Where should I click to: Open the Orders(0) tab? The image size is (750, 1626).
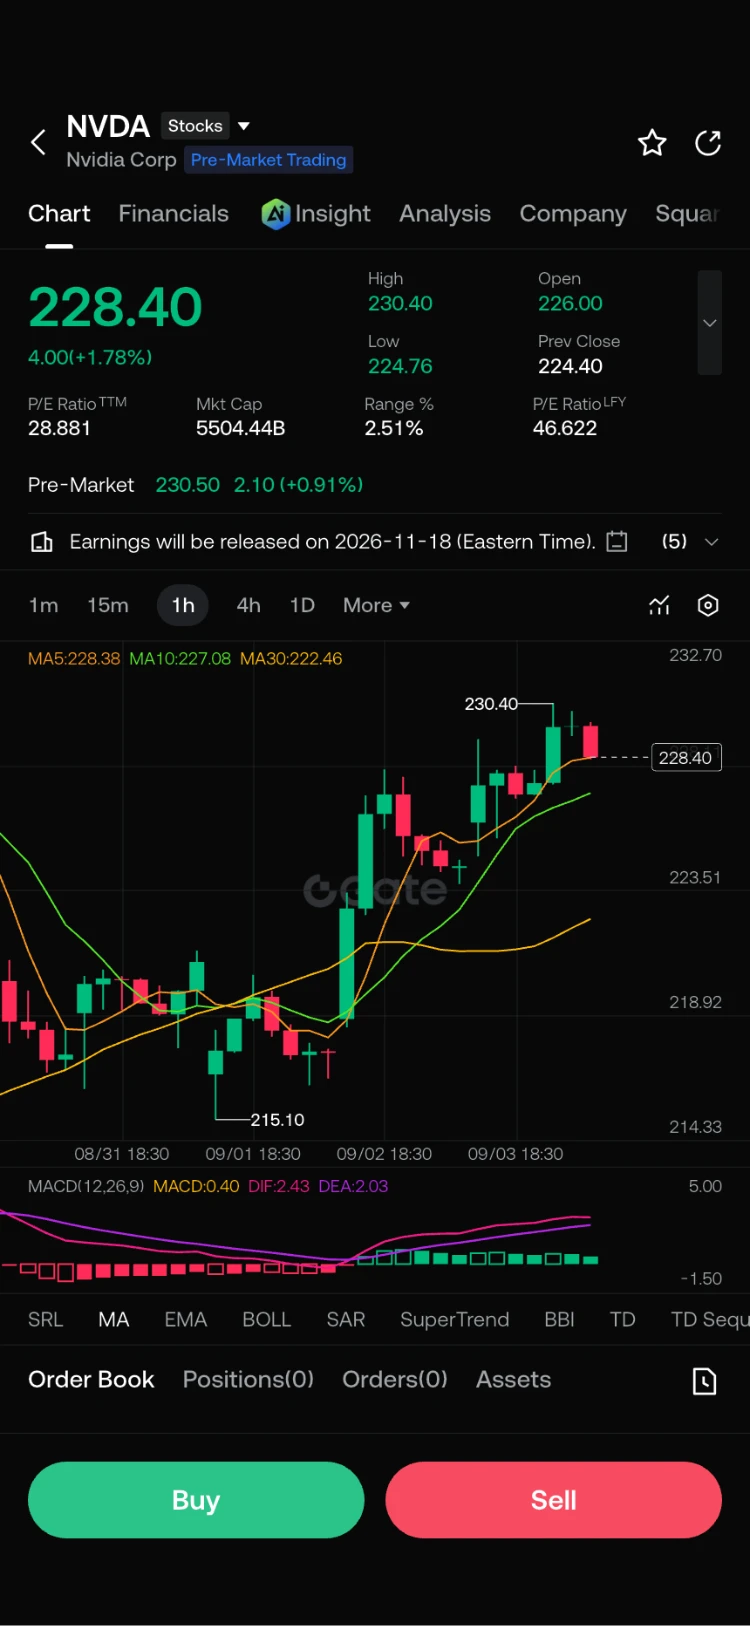pyautogui.click(x=395, y=1380)
